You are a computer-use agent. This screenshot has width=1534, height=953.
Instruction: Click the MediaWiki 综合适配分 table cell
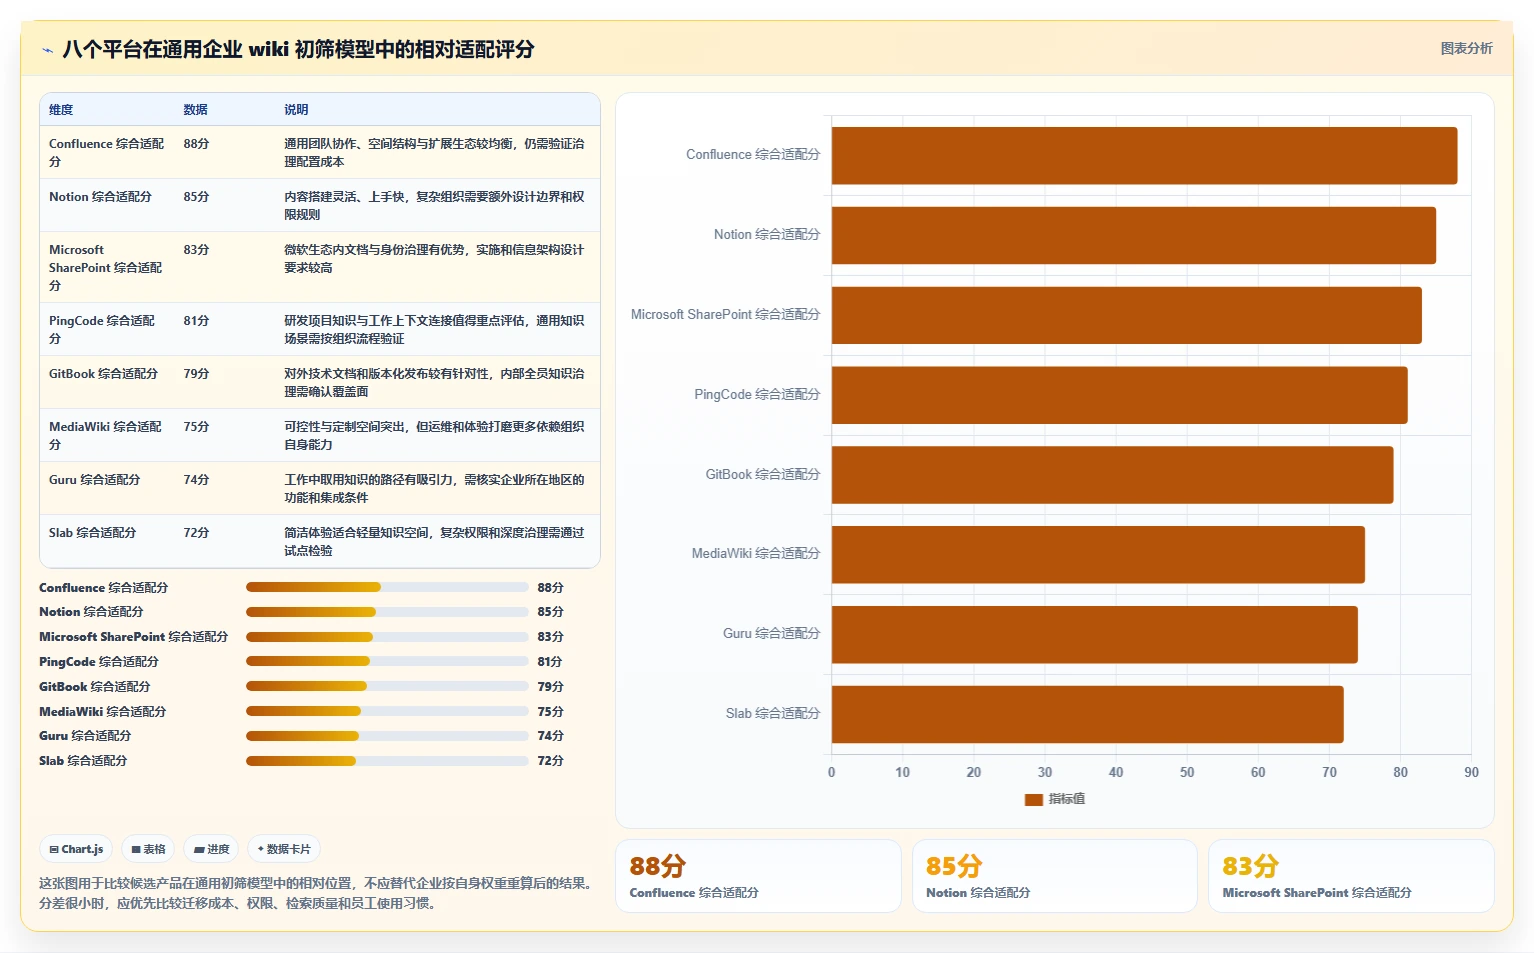pos(106,435)
